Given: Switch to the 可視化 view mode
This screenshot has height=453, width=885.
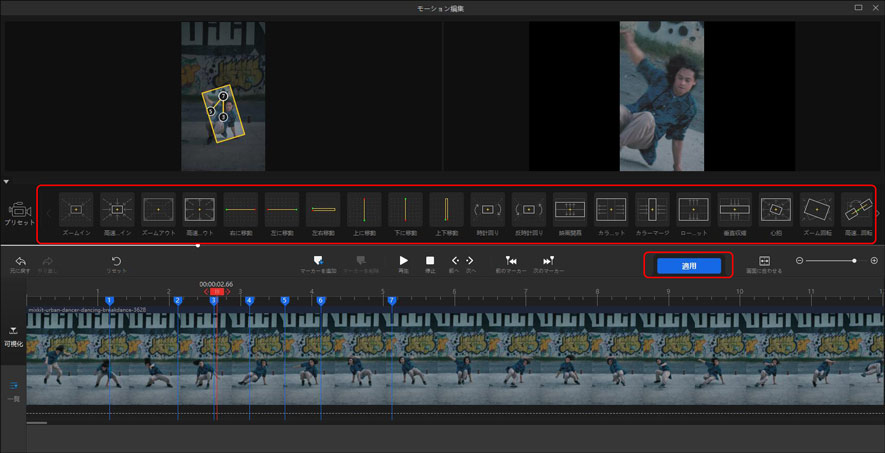Looking at the screenshot, I should pyautogui.click(x=13, y=334).
